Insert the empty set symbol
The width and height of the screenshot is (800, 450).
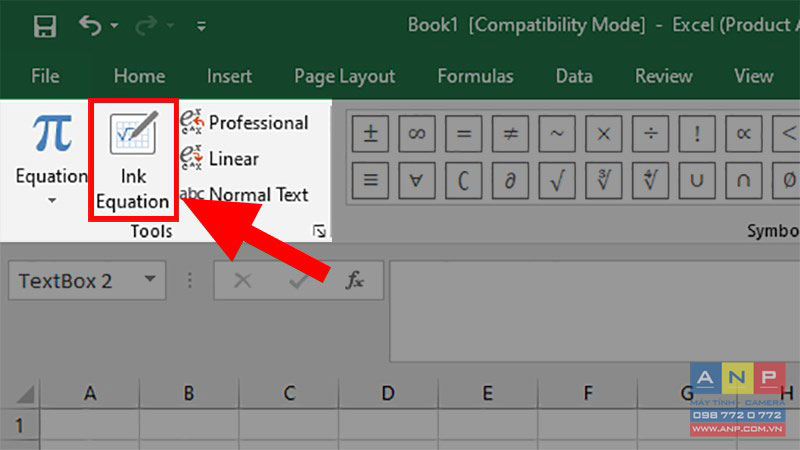786,180
